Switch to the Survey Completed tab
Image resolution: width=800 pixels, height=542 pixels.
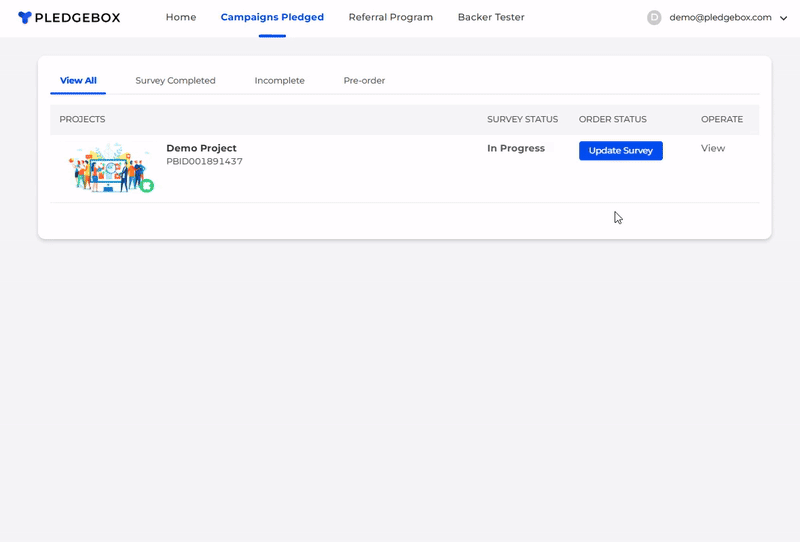click(x=175, y=80)
